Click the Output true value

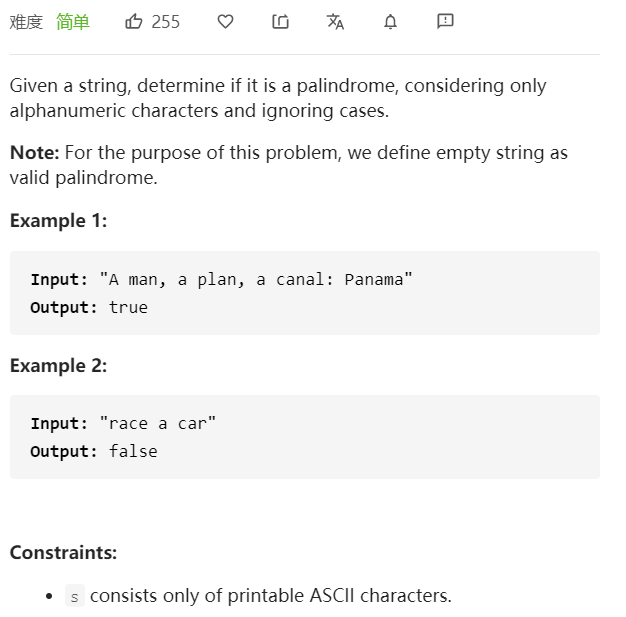(128, 308)
